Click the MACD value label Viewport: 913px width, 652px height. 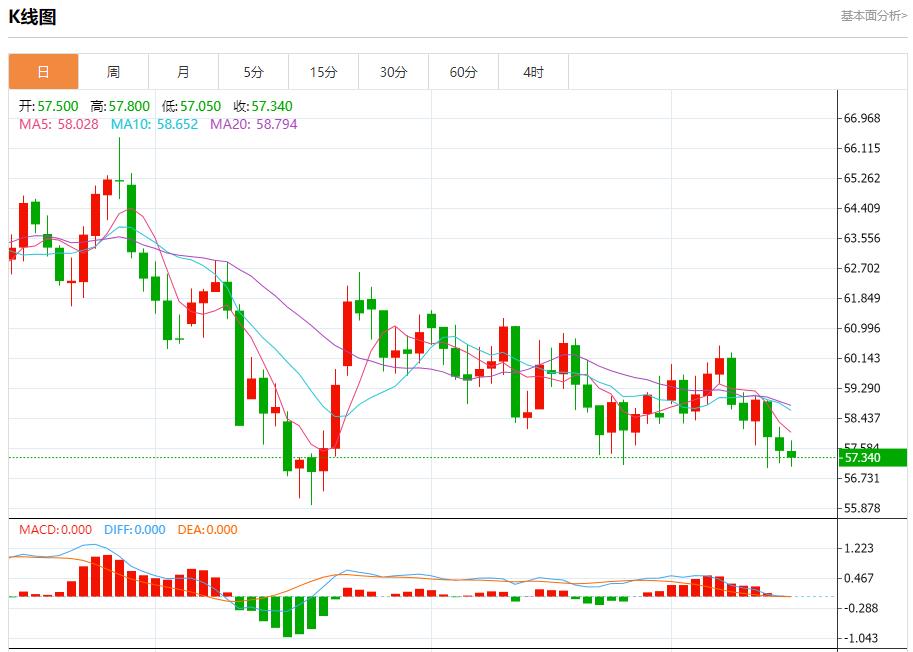(55, 530)
